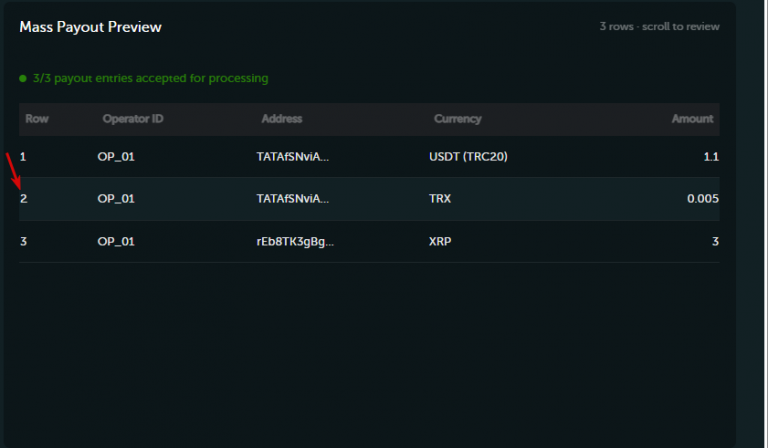768x448 pixels.
Task: Sort by Operator ID column header
Action: (133, 119)
